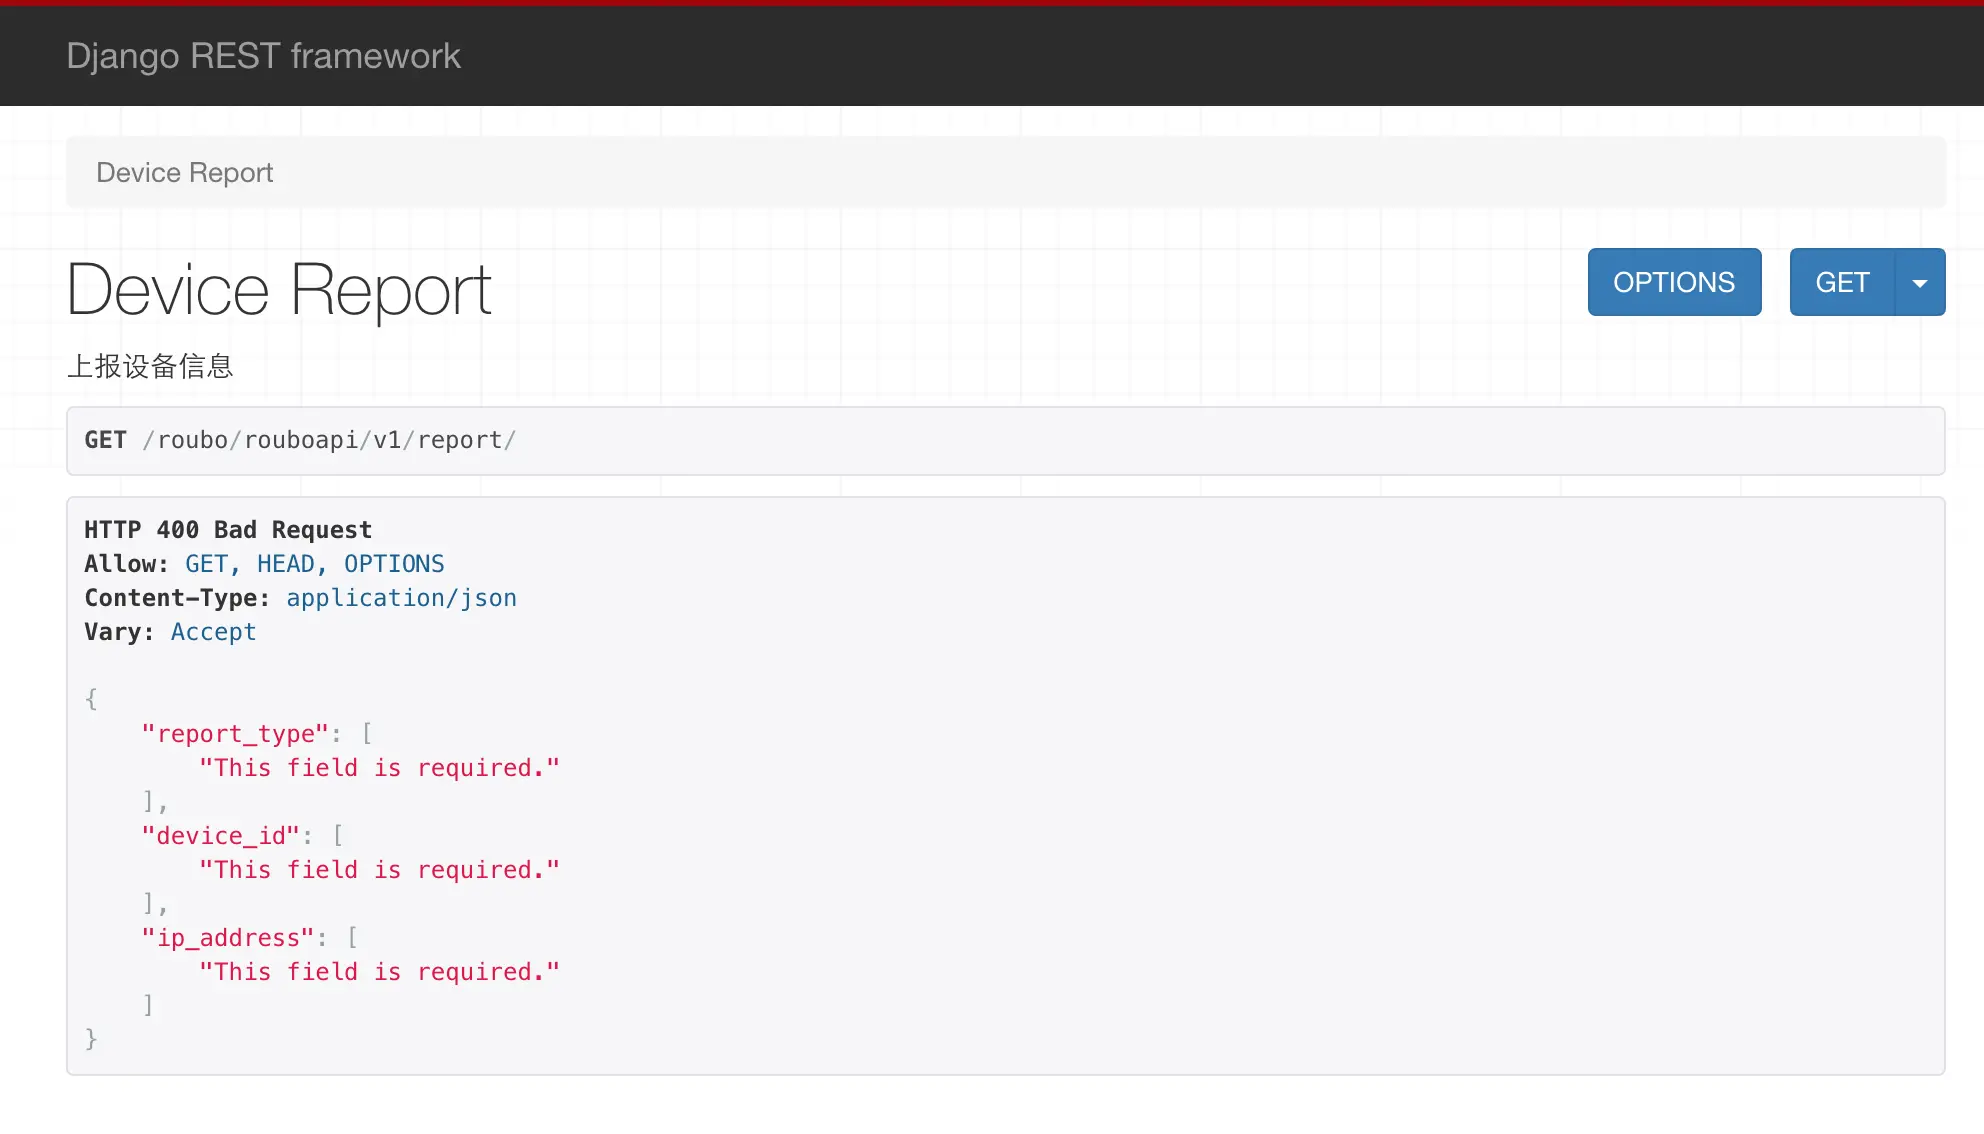Click the error message under device_id

tap(379, 870)
